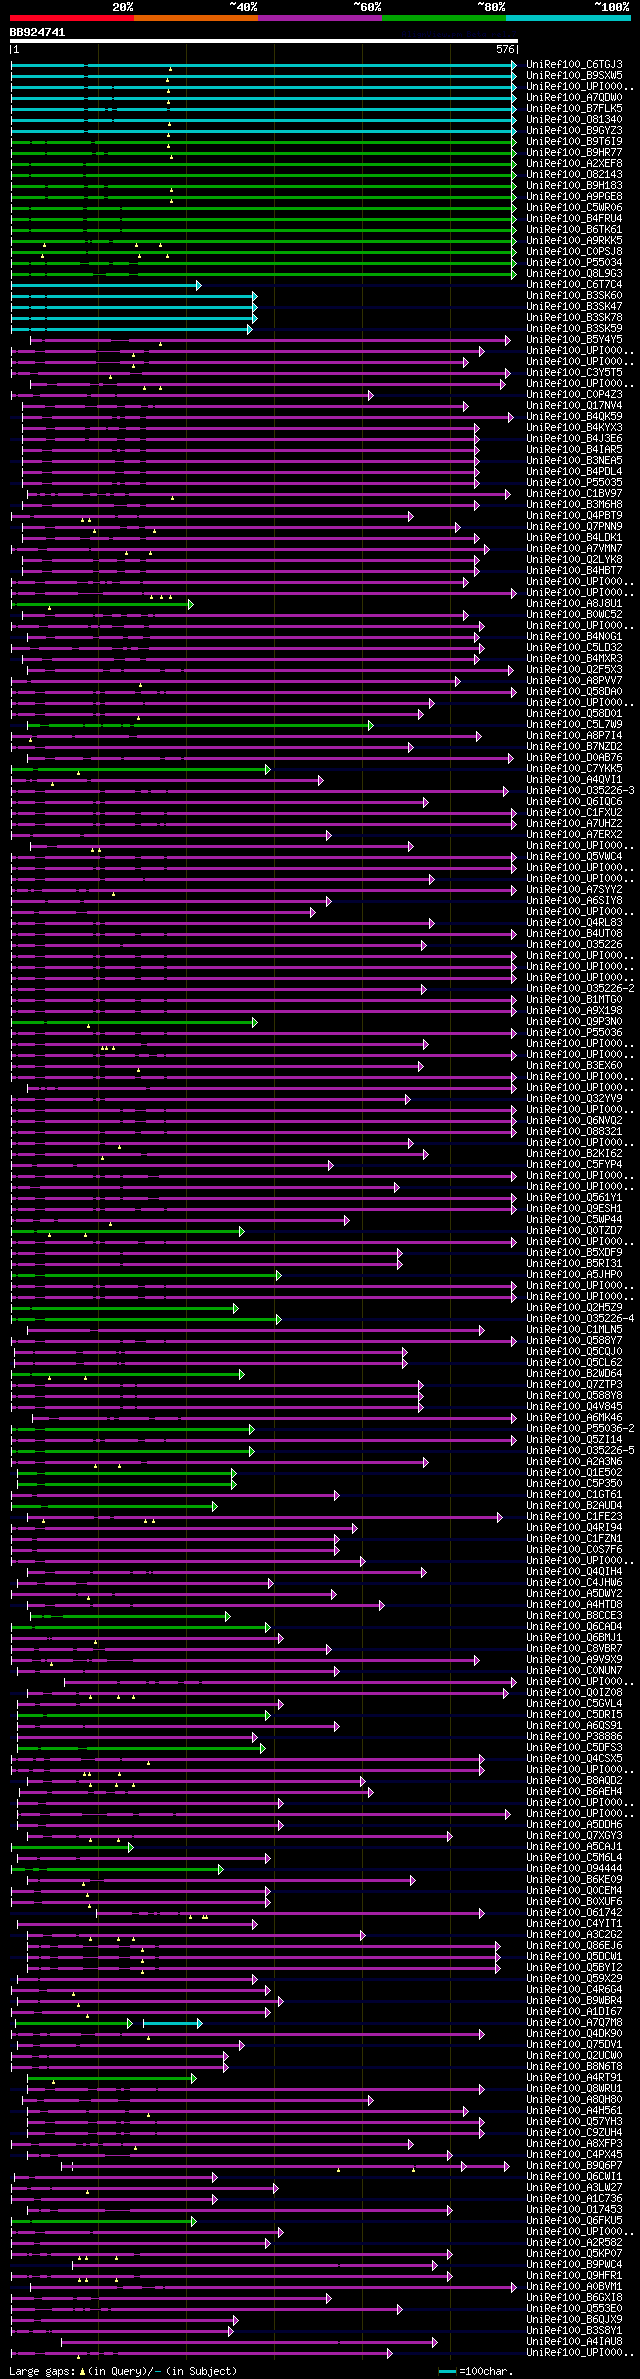Viewport: 640px width, 2379px height.
Task: Open hit UniRef100_Q32YV9
Action: tap(574, 1099)
